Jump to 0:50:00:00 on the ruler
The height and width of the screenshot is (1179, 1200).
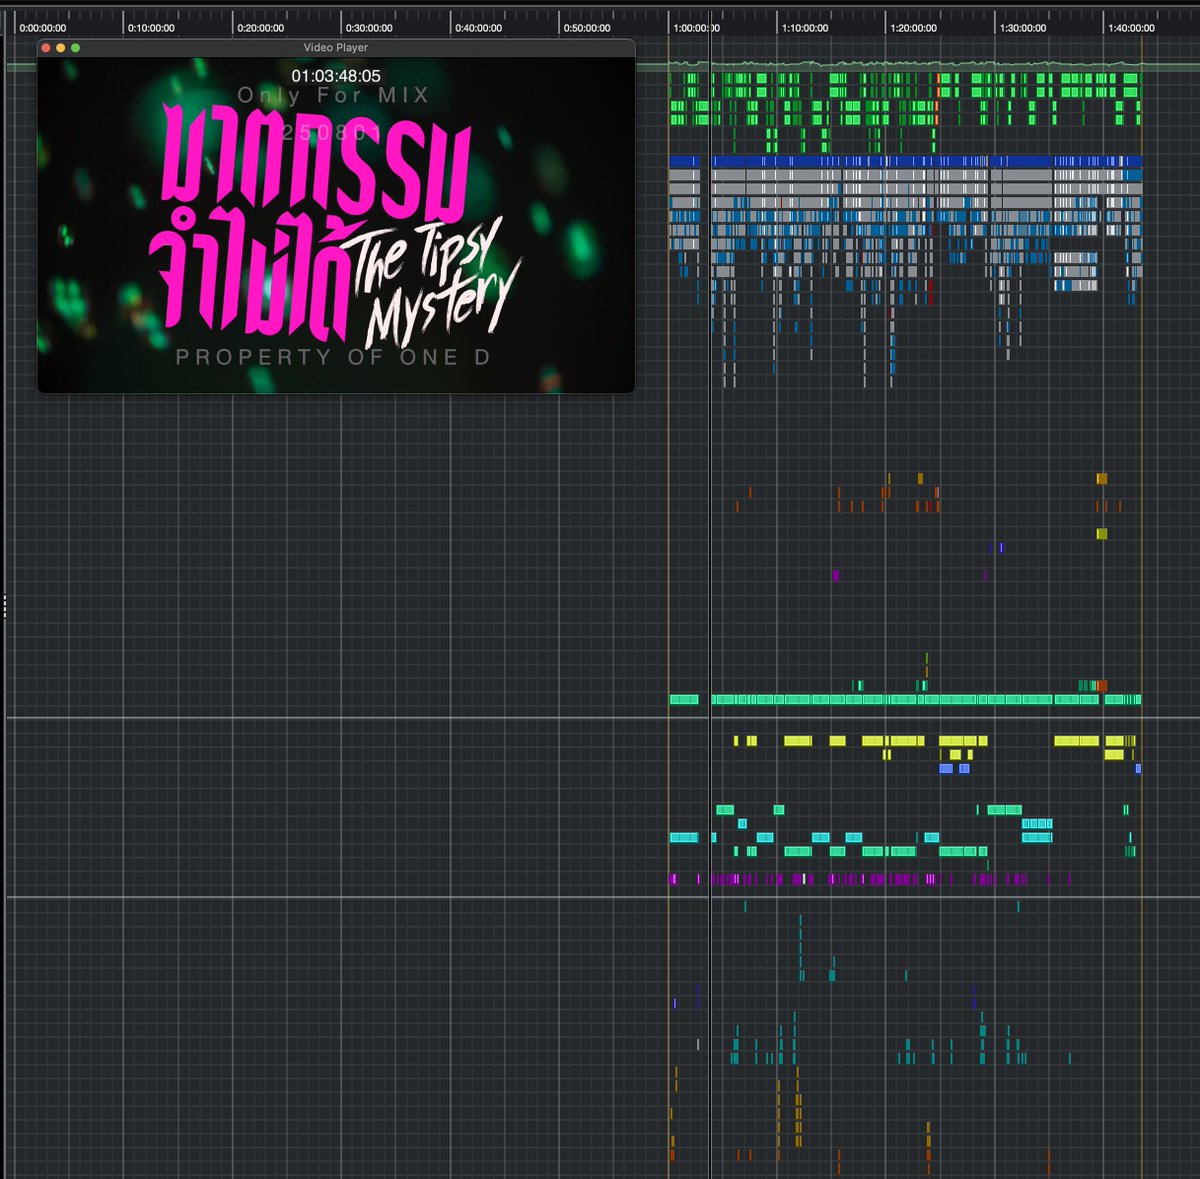pyautogui.click(x=587, y=28)
